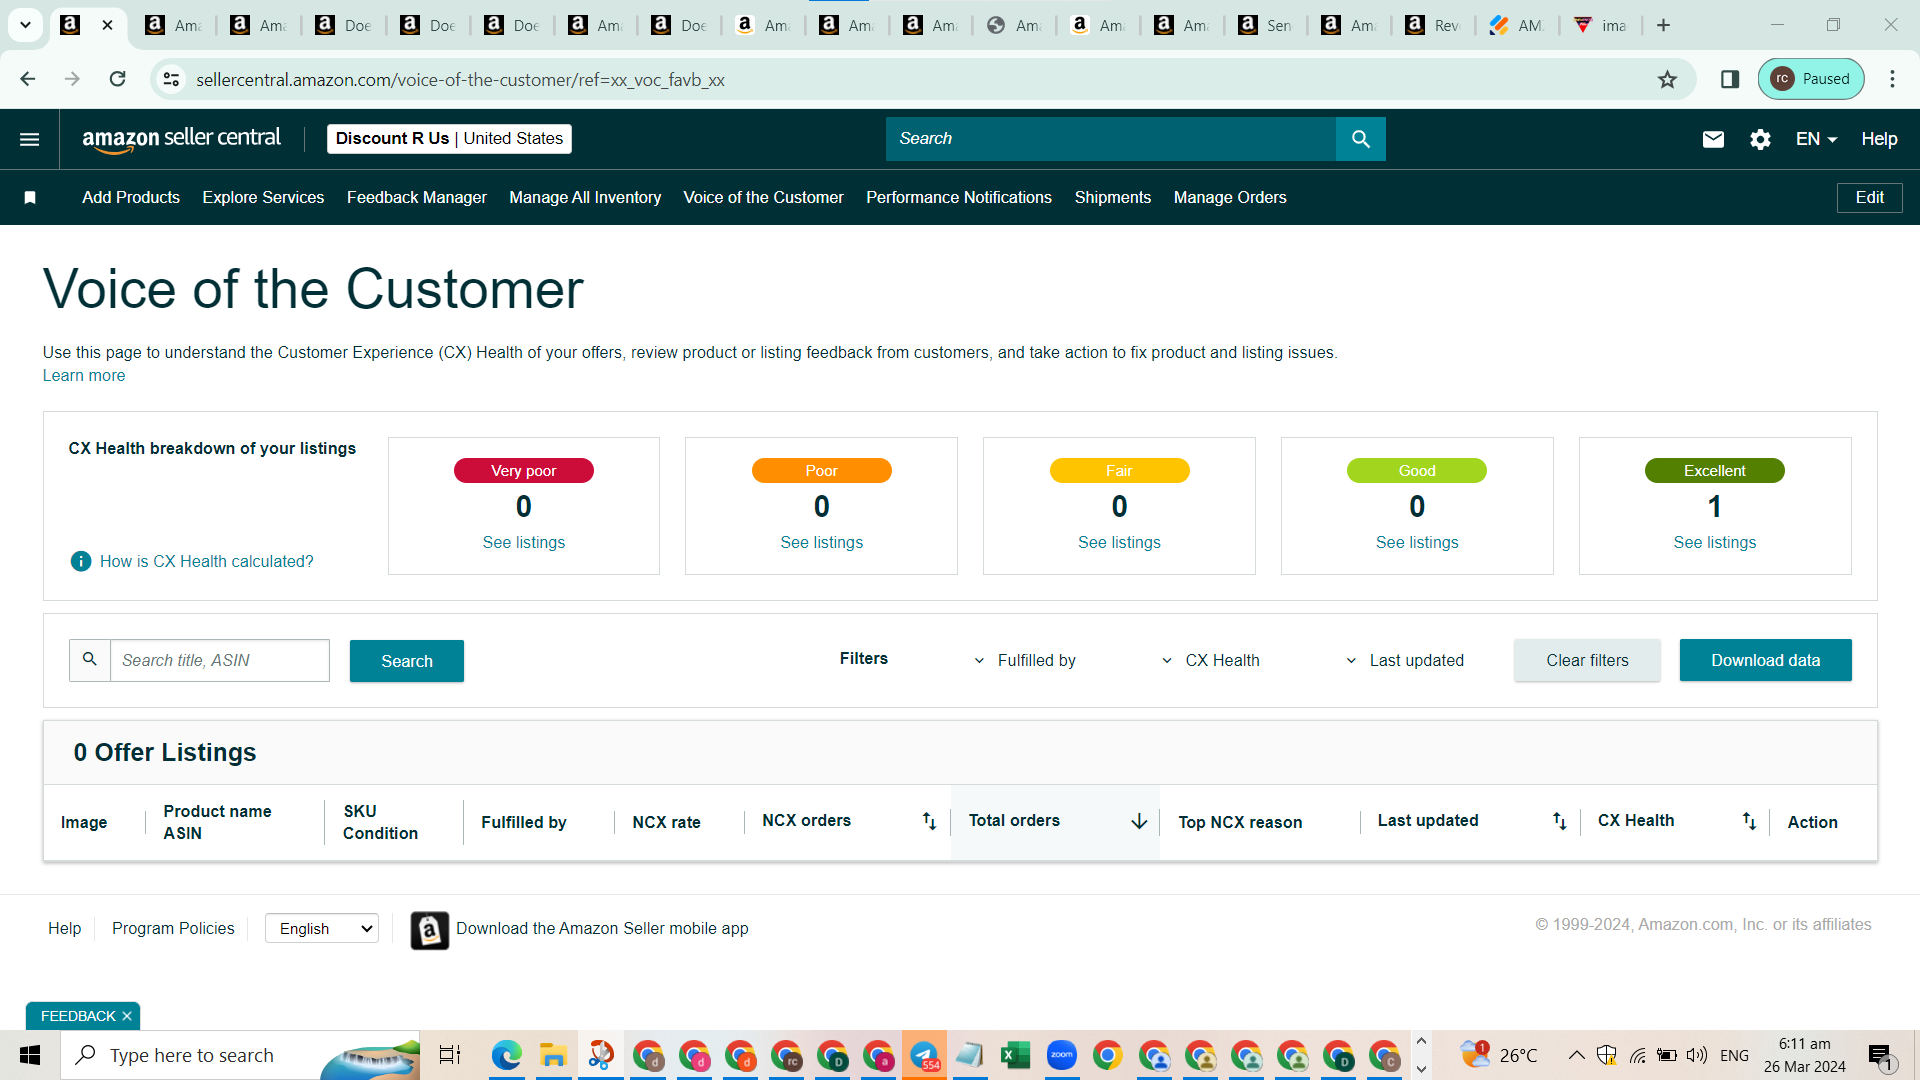Click the Windows search box
The width and height of the screenshot is (1920, 1080).
point(240,1055)
